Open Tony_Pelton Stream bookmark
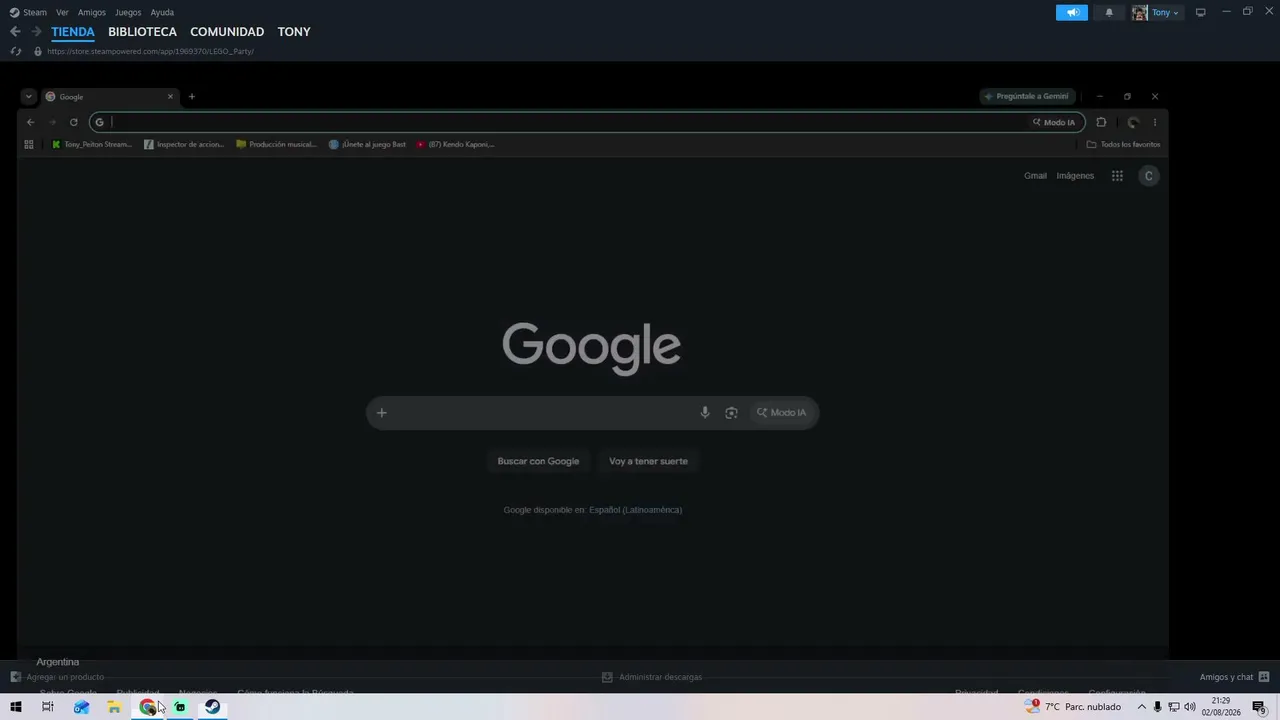Viewport: 1280px width, 720px height. click(x=91, y=144)
